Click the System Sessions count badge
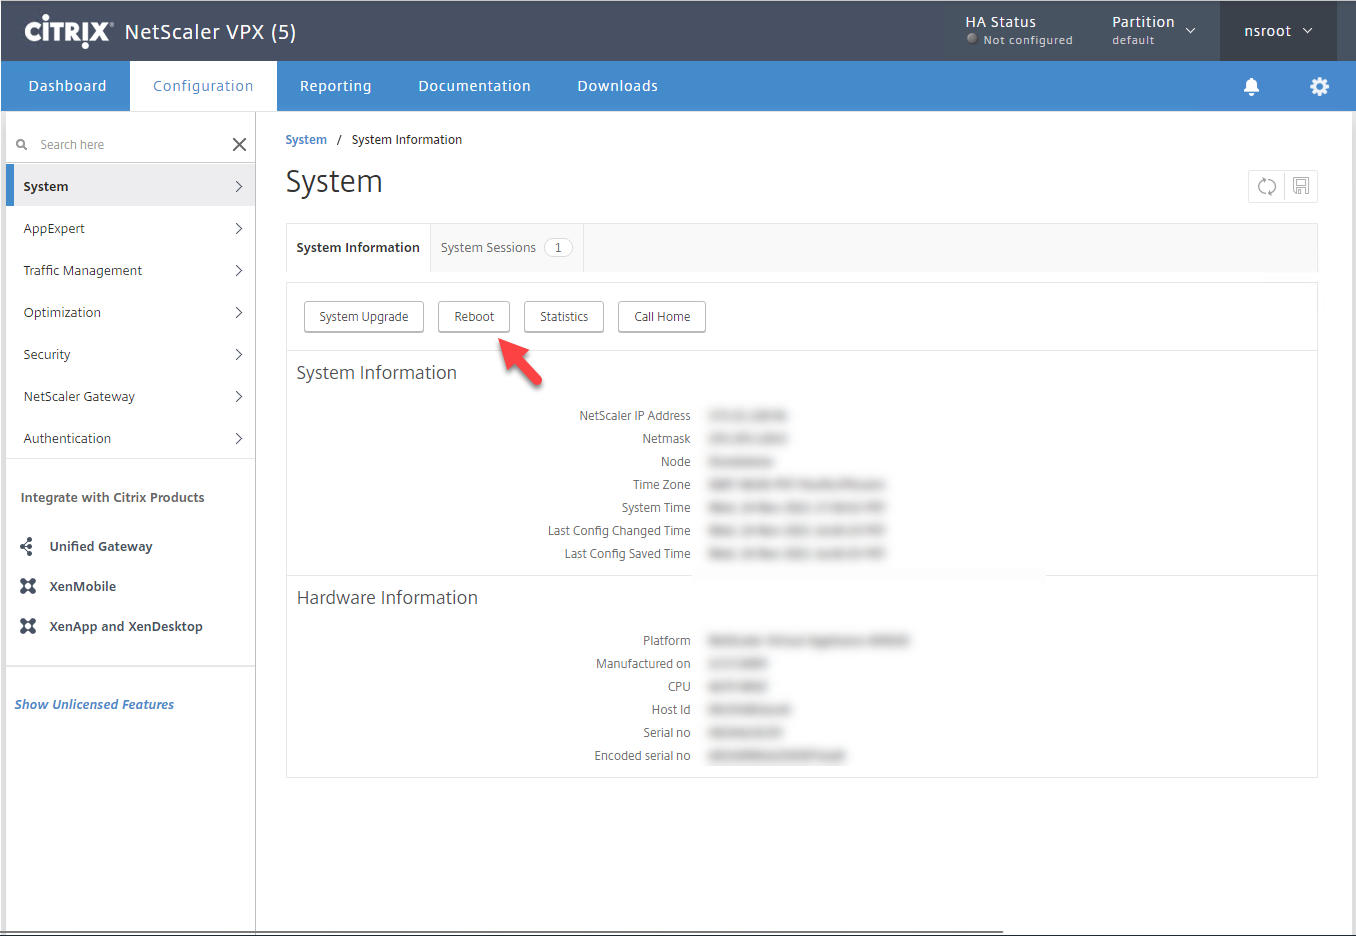This screenshot has height=936, width=1356. [x=558, y=248]
